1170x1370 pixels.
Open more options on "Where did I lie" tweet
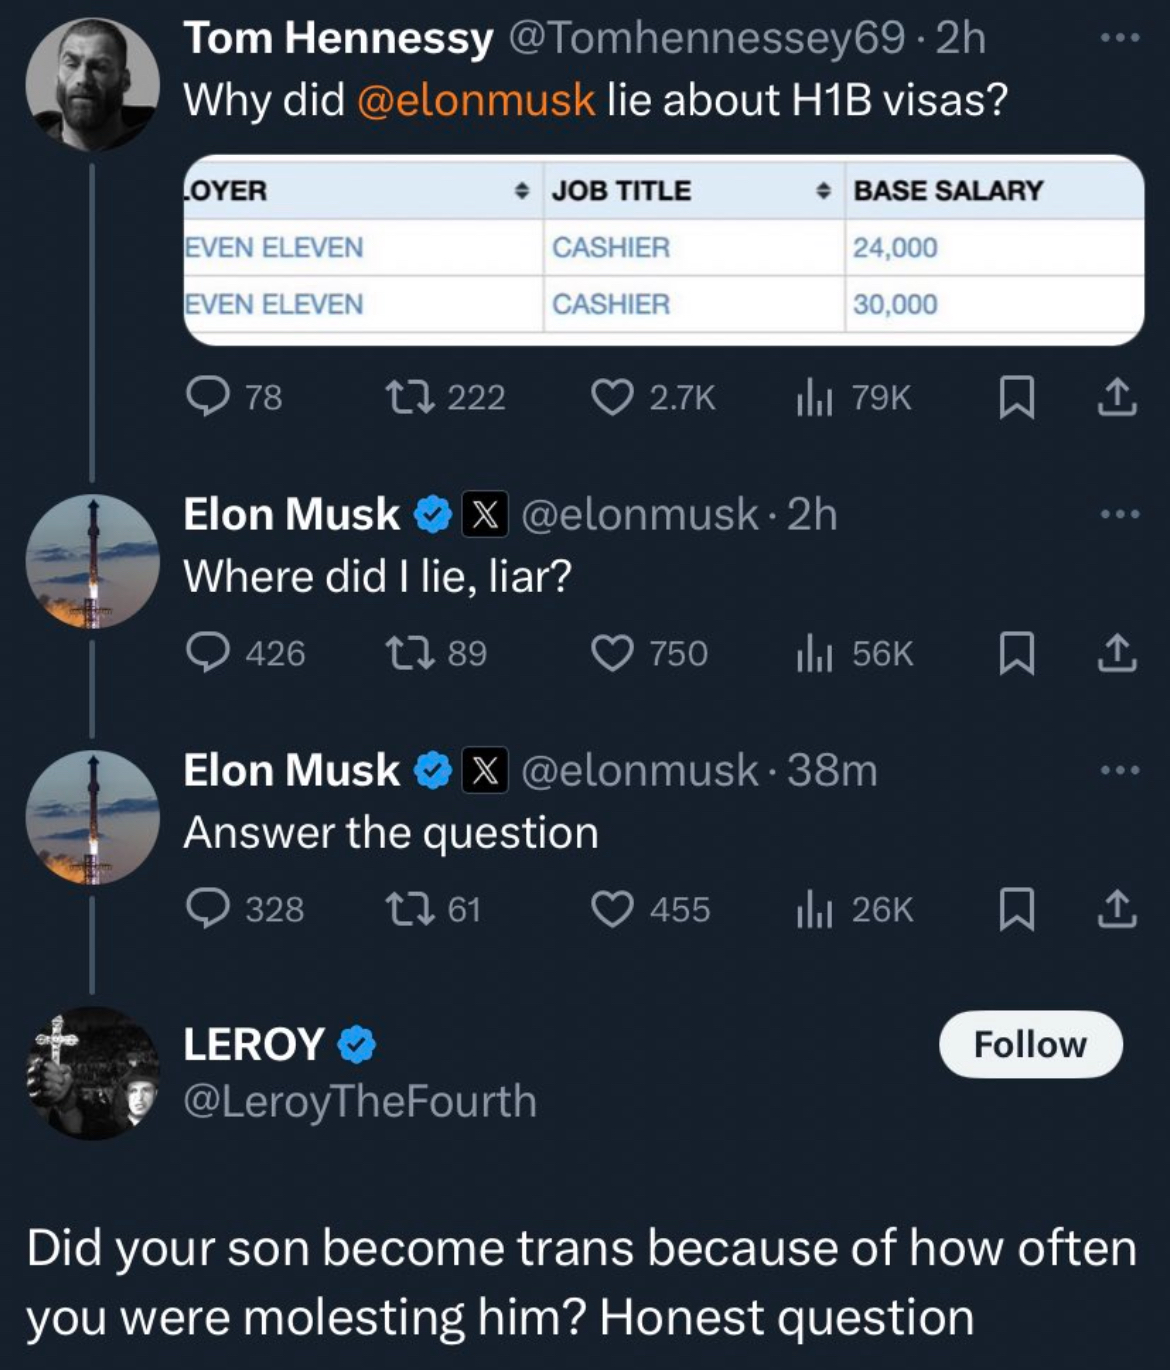coord(1118,514)
